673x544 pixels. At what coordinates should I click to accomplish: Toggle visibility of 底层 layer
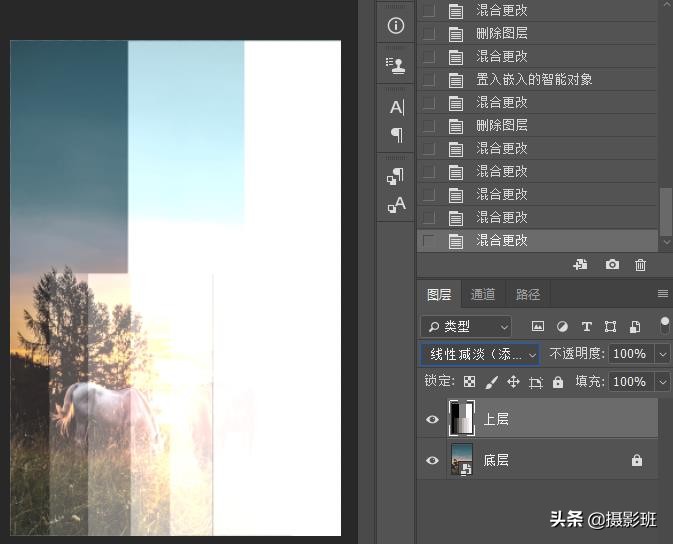(432, 460)
